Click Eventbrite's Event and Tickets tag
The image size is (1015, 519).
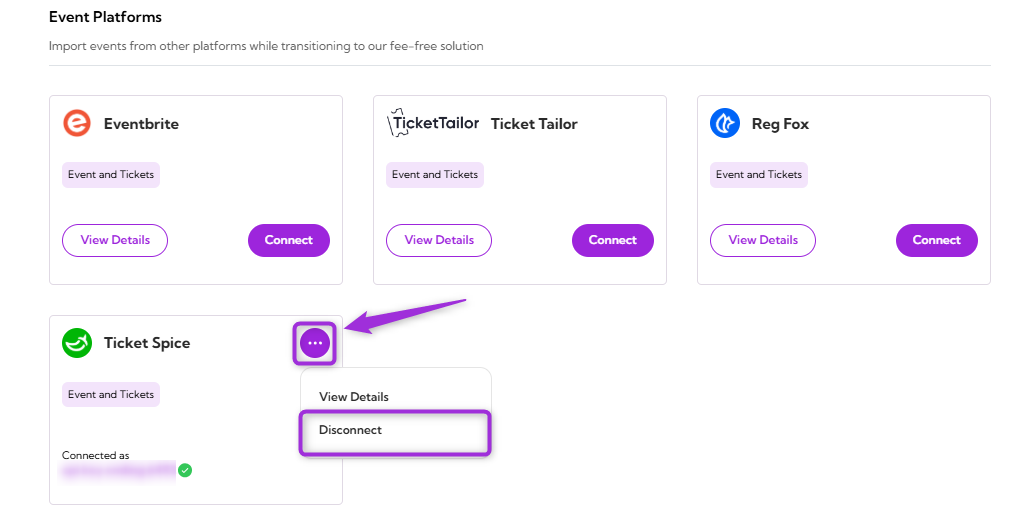(111, 175)
